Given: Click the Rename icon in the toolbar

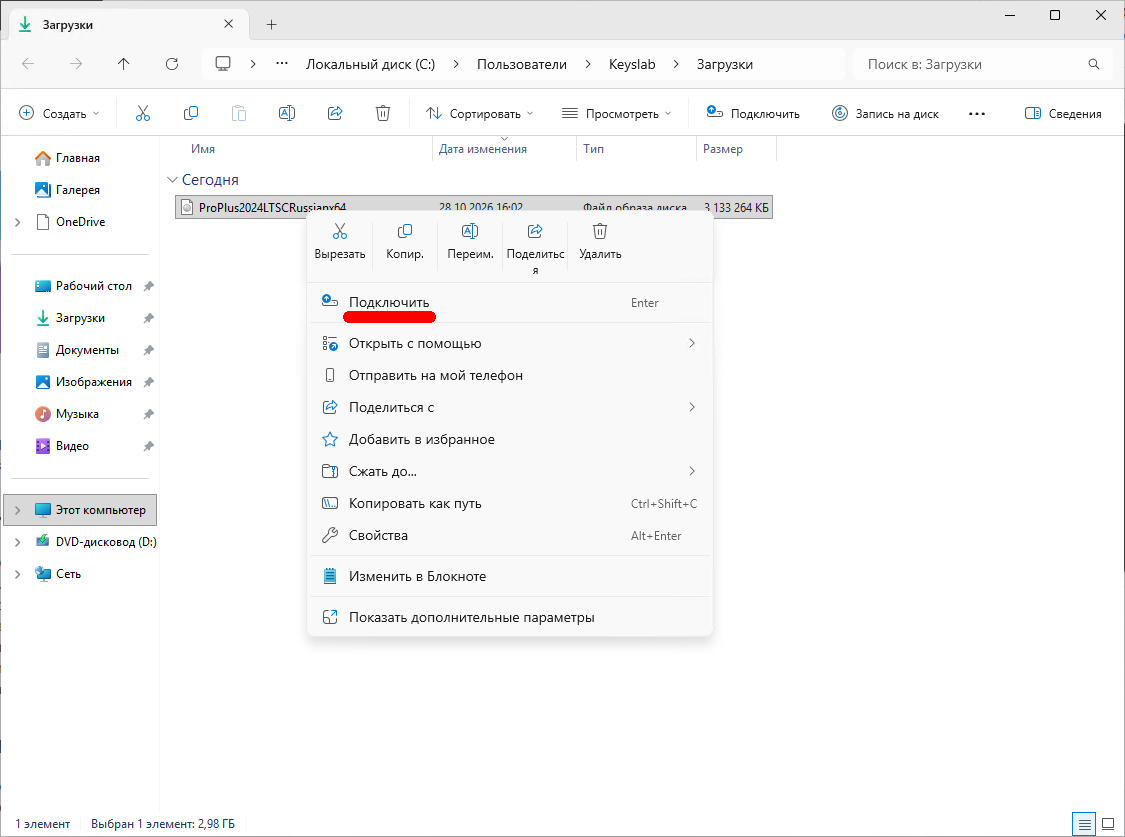Looking at the screenshot, I should (287, 113).
